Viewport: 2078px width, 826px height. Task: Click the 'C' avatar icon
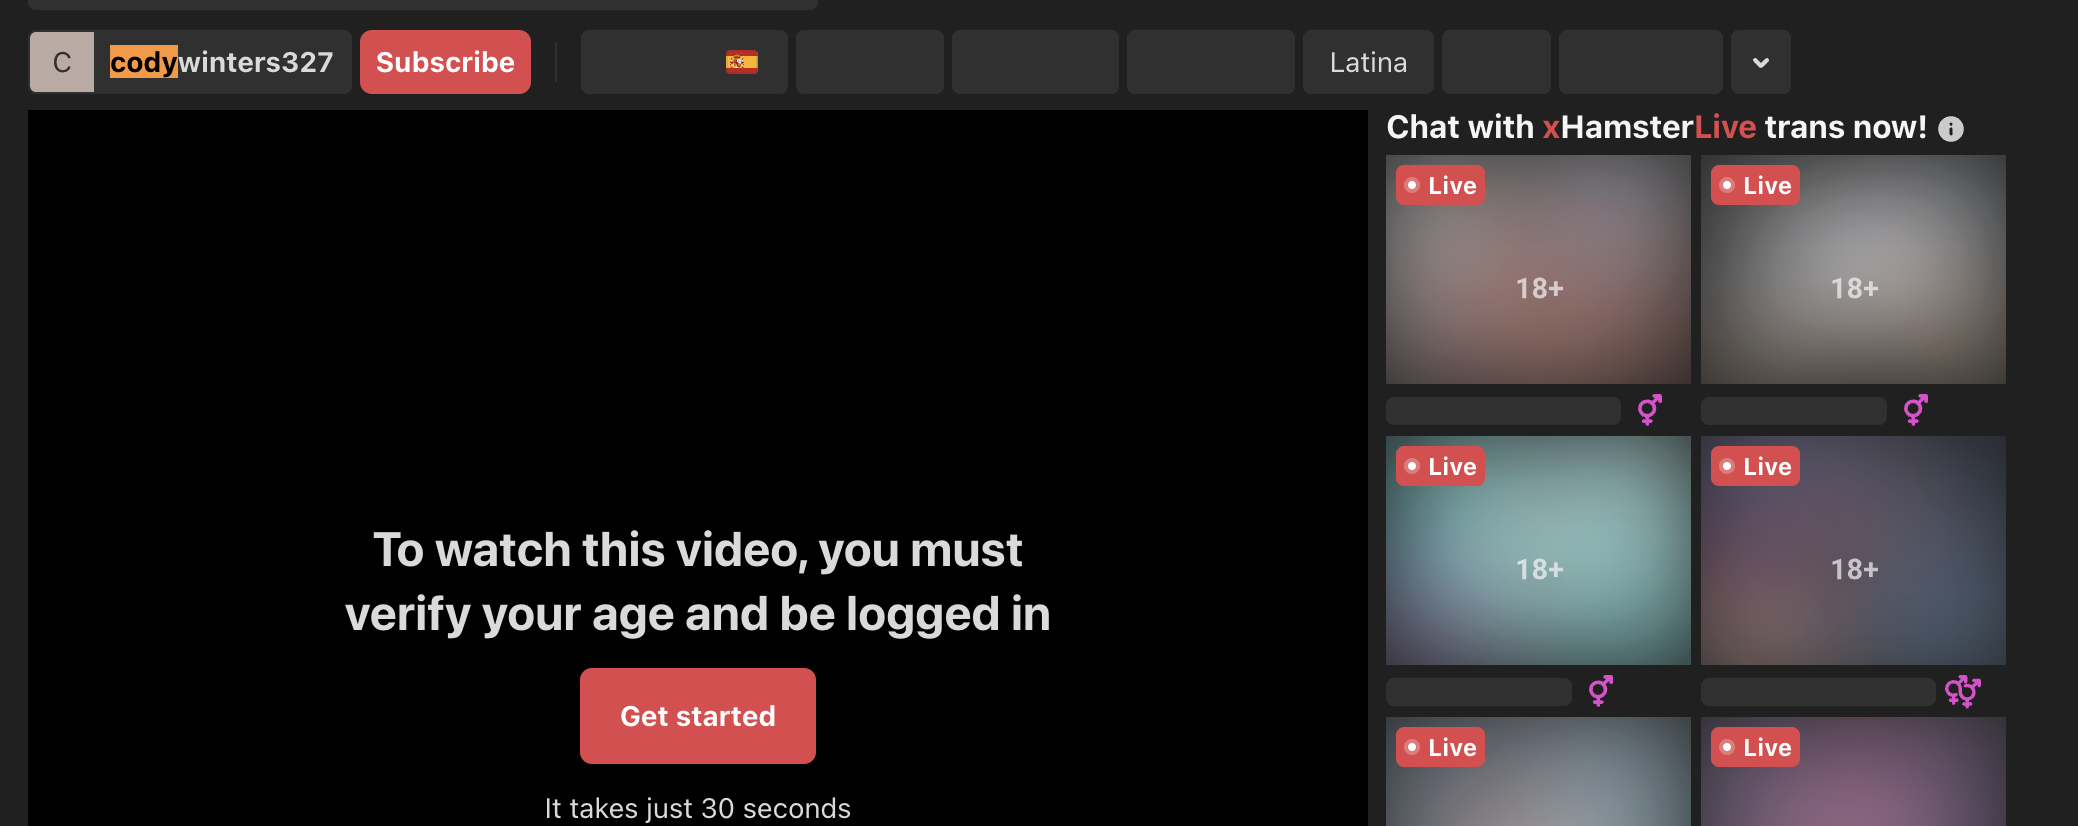(62, 62)
